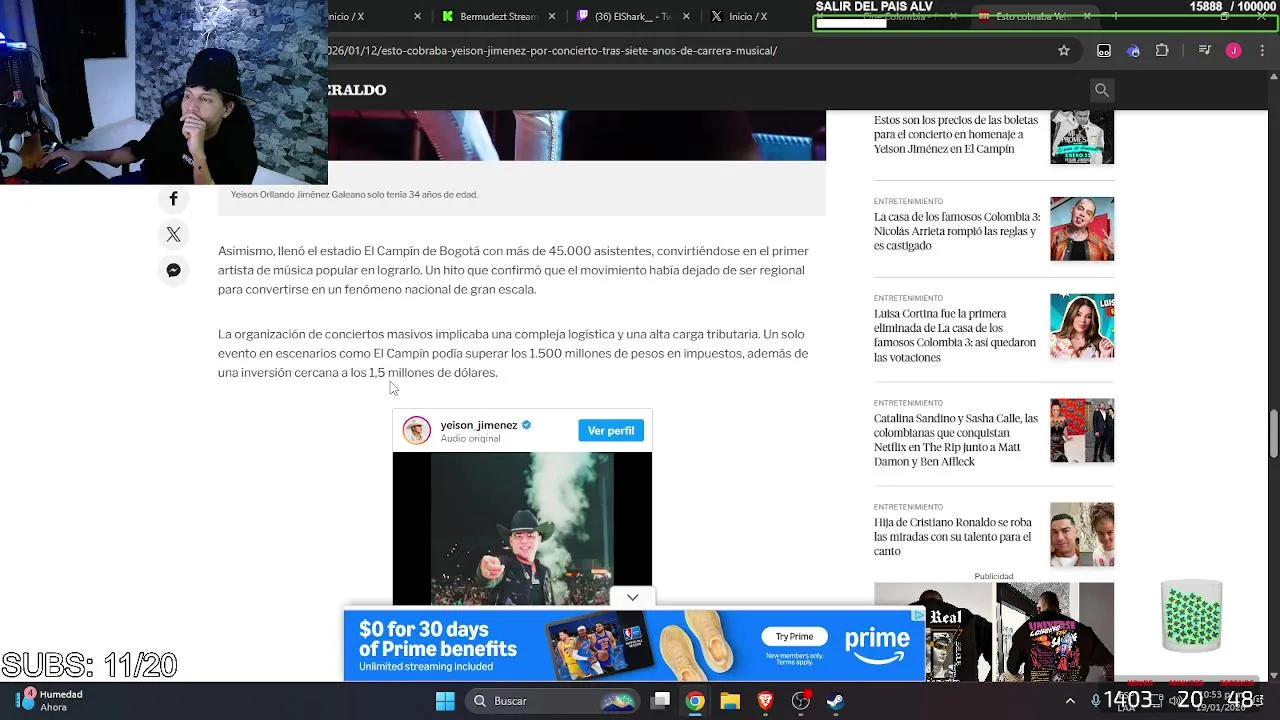1280x720 pixels.
Task: Open article Catalina Sandino y Sasha Calle
Action: (956, 440)
